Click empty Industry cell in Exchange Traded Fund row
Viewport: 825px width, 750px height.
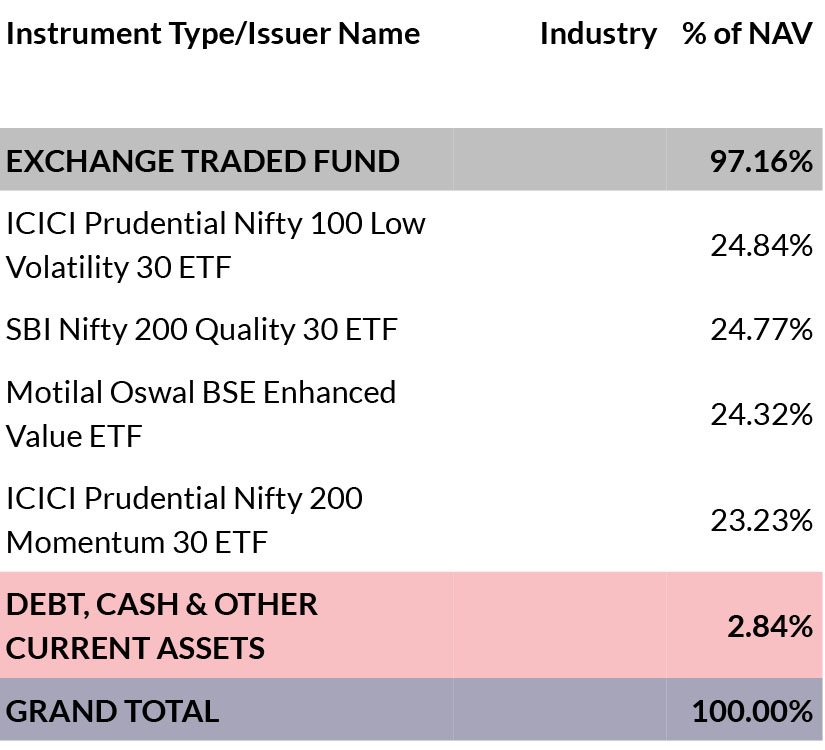pos(559,159)
